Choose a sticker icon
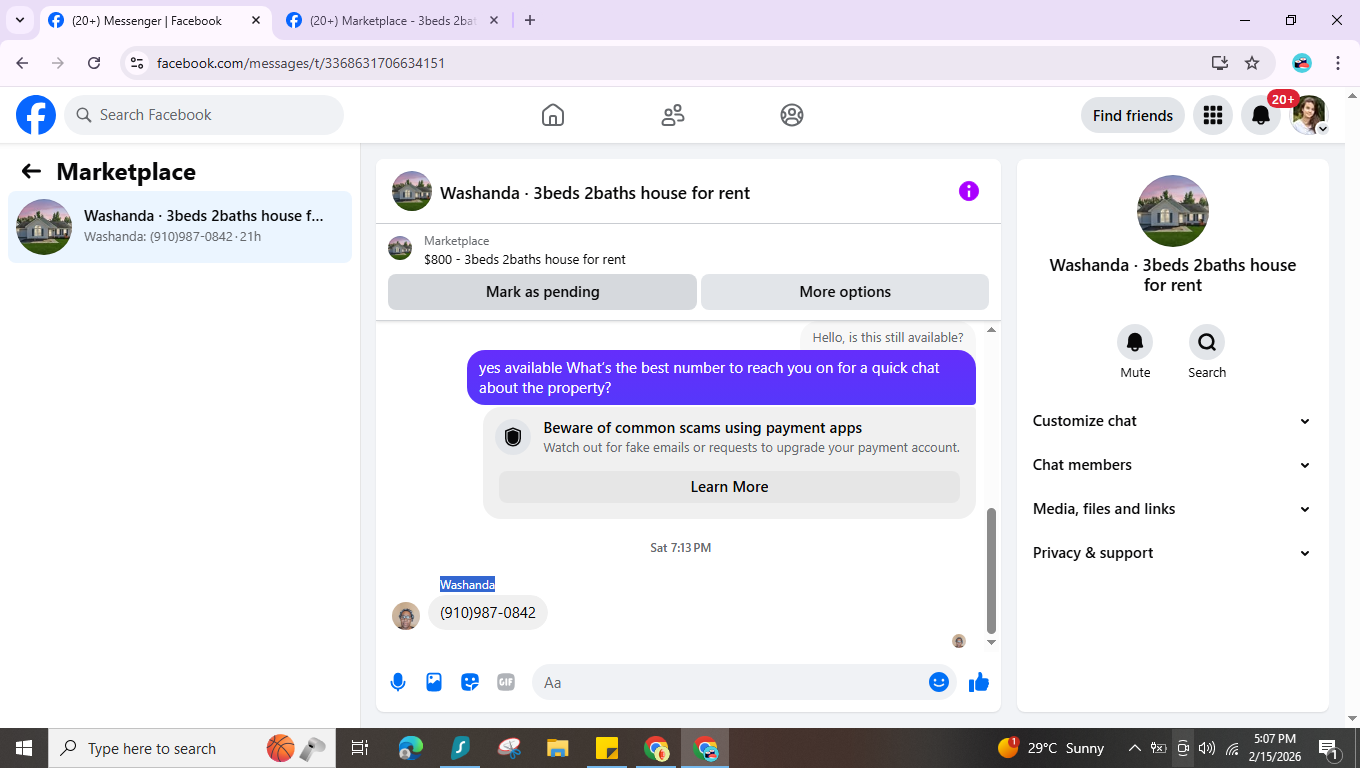Viewport: 1360px width, 768px height. pyautogui.click(x=470, y=682)
